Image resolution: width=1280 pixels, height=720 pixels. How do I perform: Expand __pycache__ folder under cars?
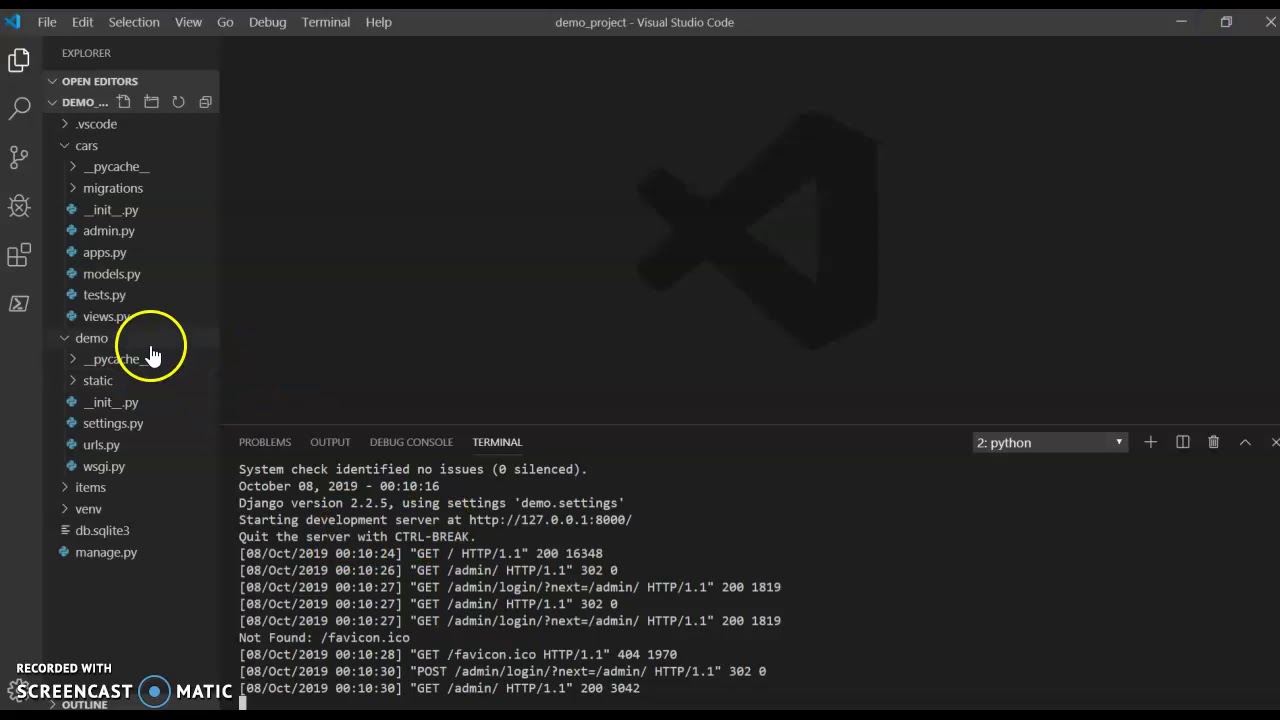coord(116,167)
